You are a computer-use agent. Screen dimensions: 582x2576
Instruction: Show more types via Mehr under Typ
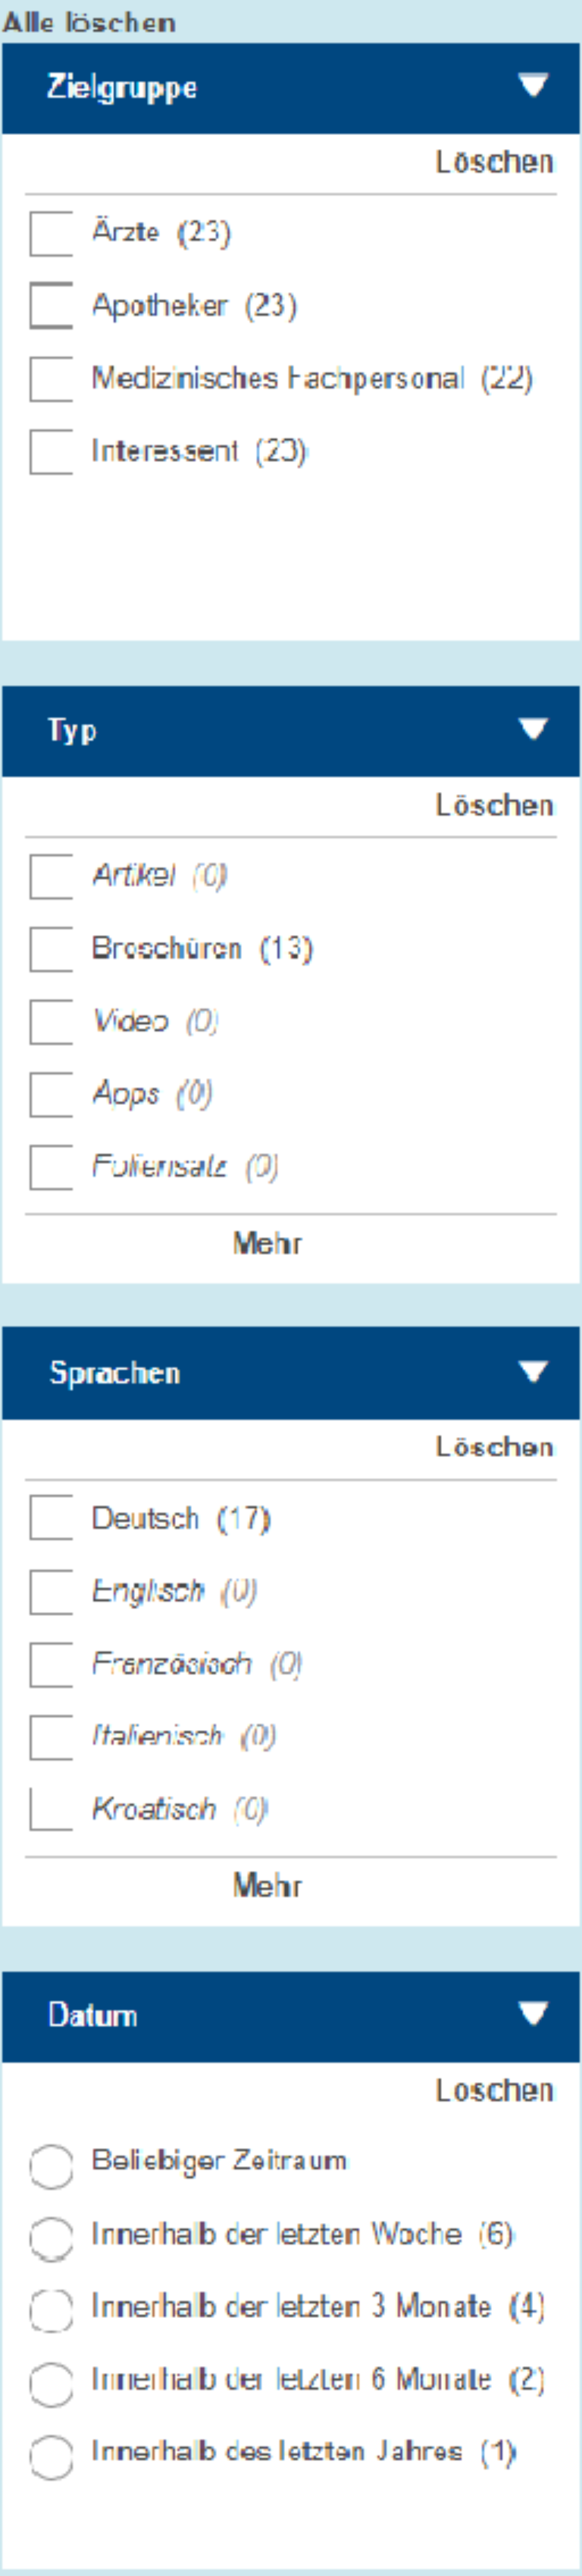(x=267, y=1243)
